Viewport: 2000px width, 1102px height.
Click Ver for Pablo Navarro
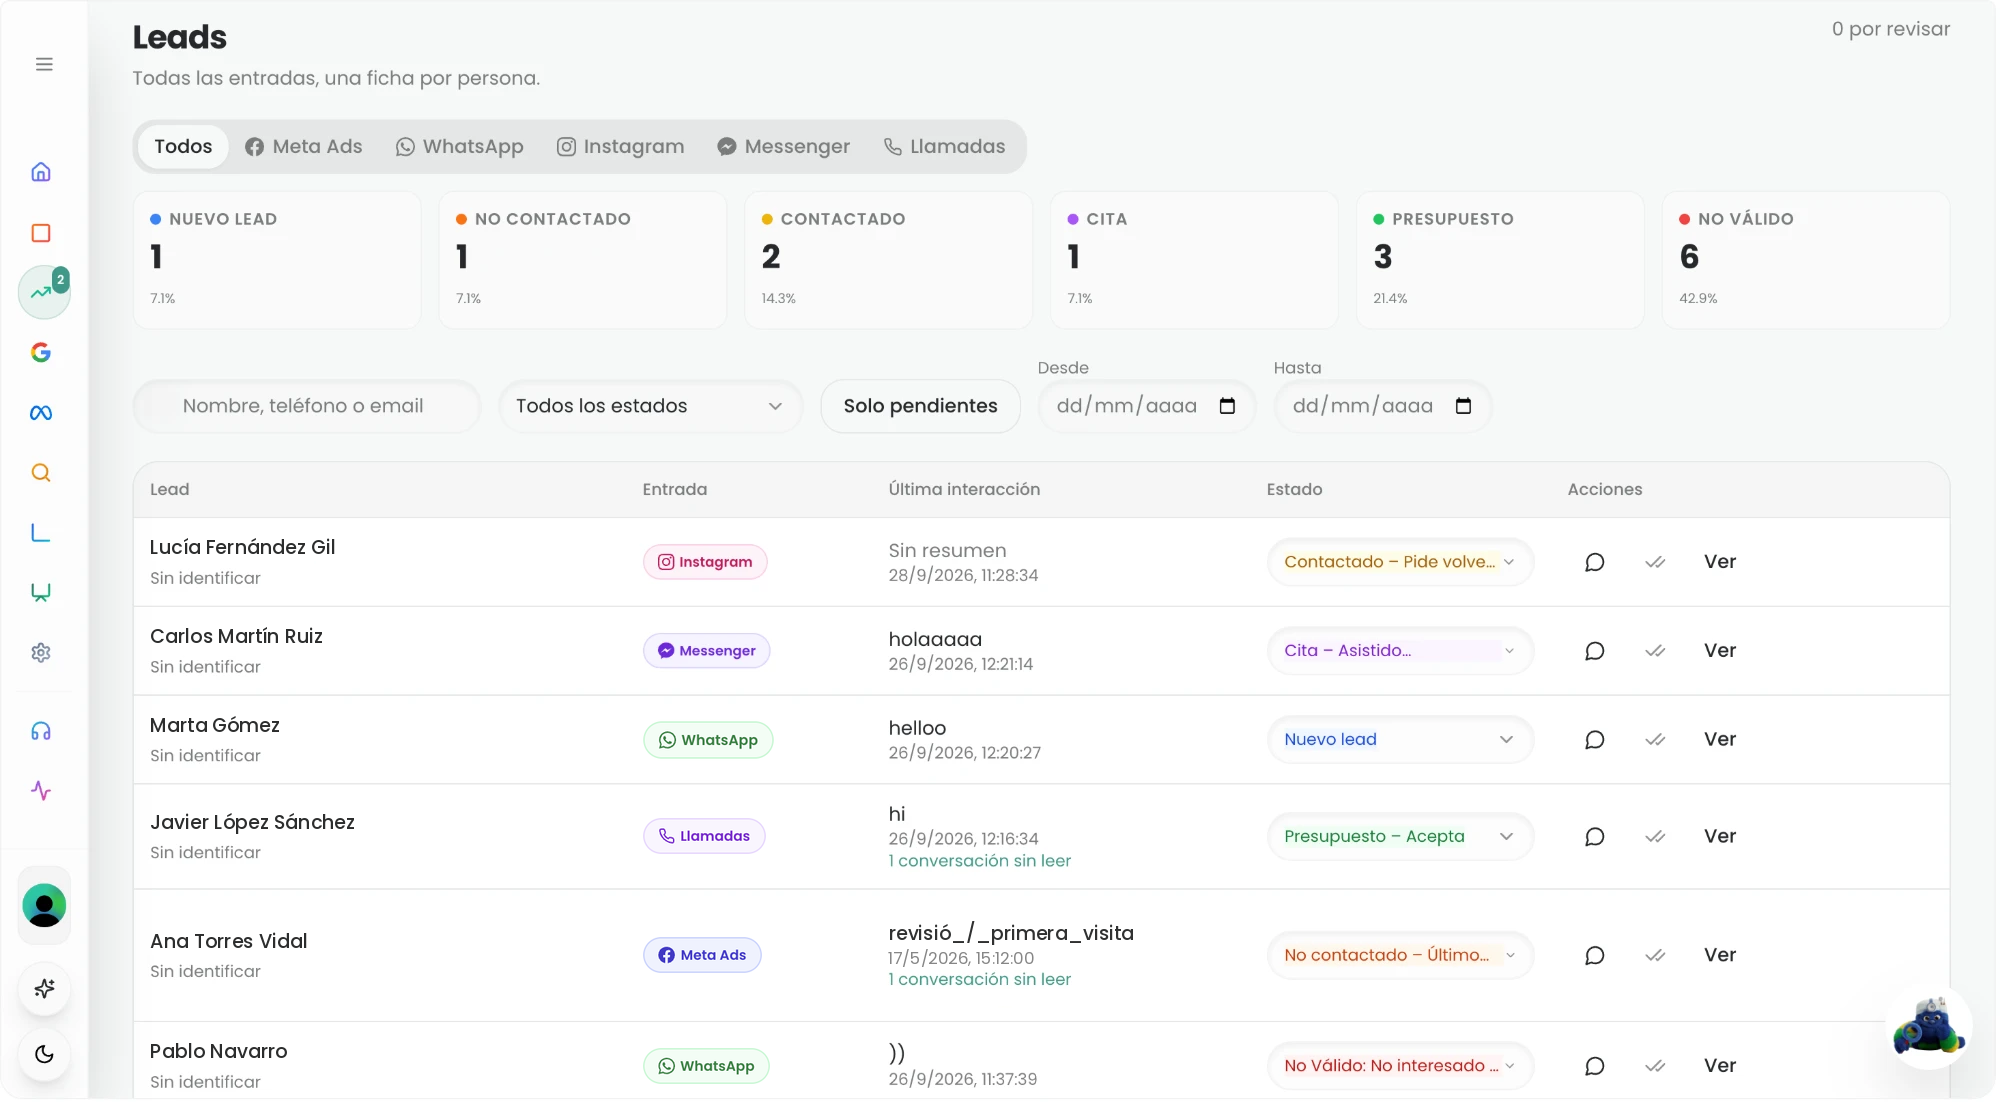click(x=1720, y=1067)
